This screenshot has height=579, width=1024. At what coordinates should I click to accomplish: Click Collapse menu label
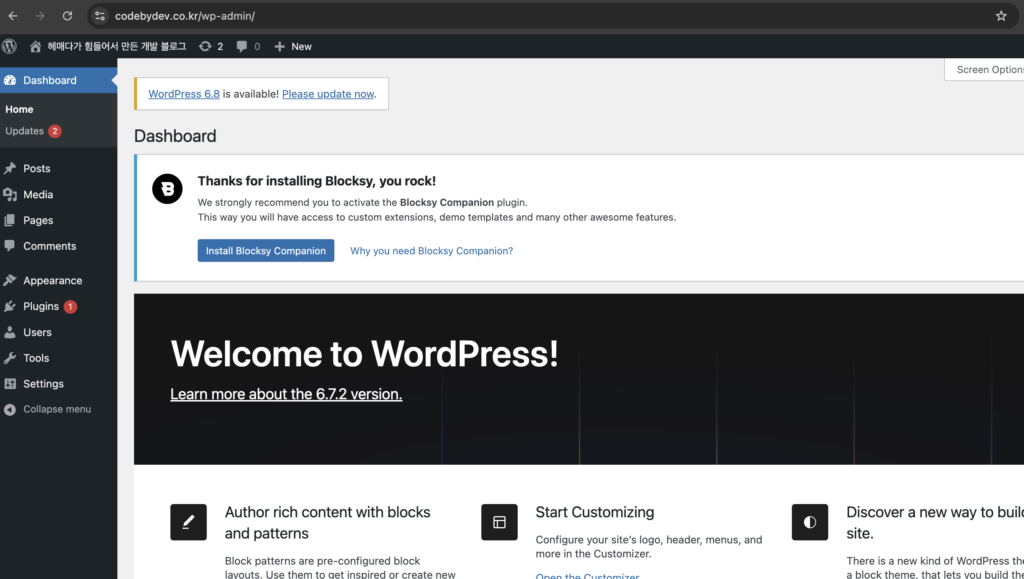tap(57, 409)
